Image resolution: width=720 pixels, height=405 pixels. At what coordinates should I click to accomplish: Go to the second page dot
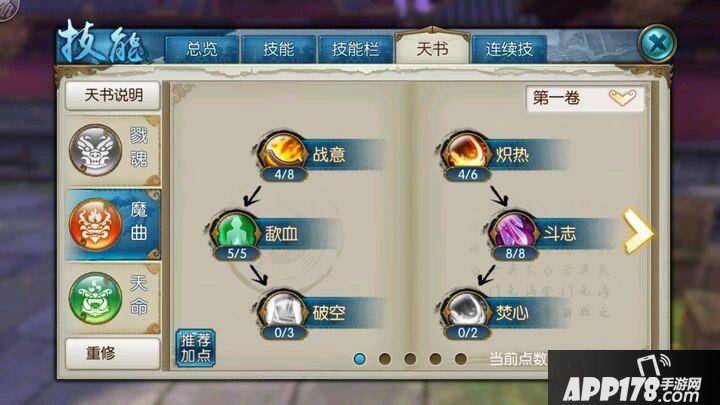point(385,359)
